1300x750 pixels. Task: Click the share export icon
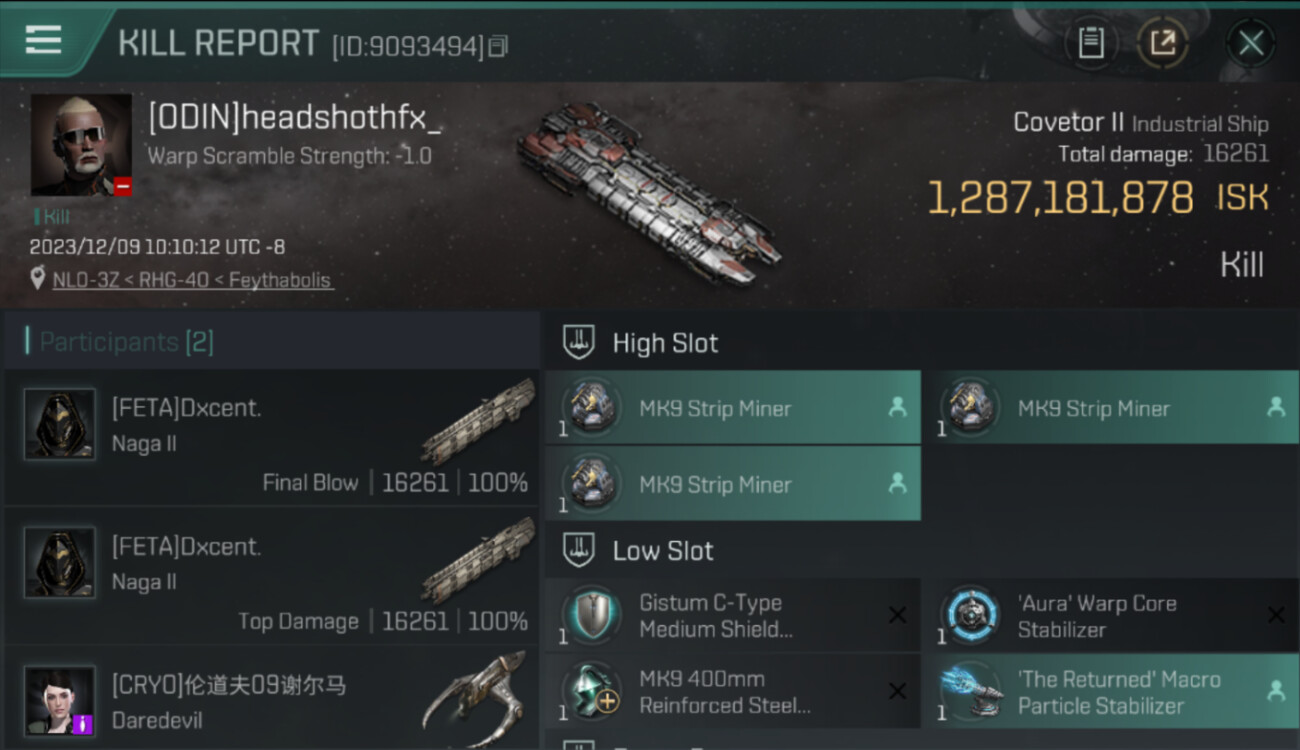coord(1163,43)
